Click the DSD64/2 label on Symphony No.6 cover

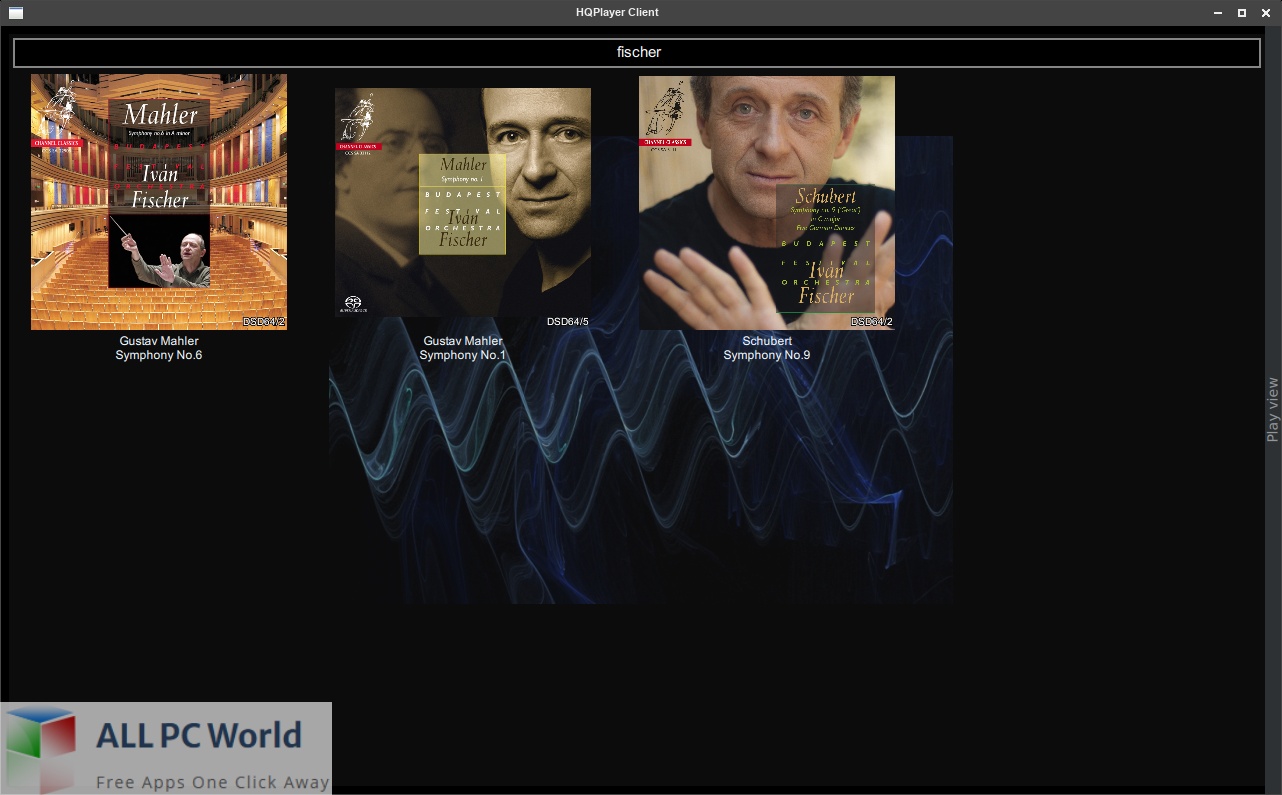click(264, 322)
